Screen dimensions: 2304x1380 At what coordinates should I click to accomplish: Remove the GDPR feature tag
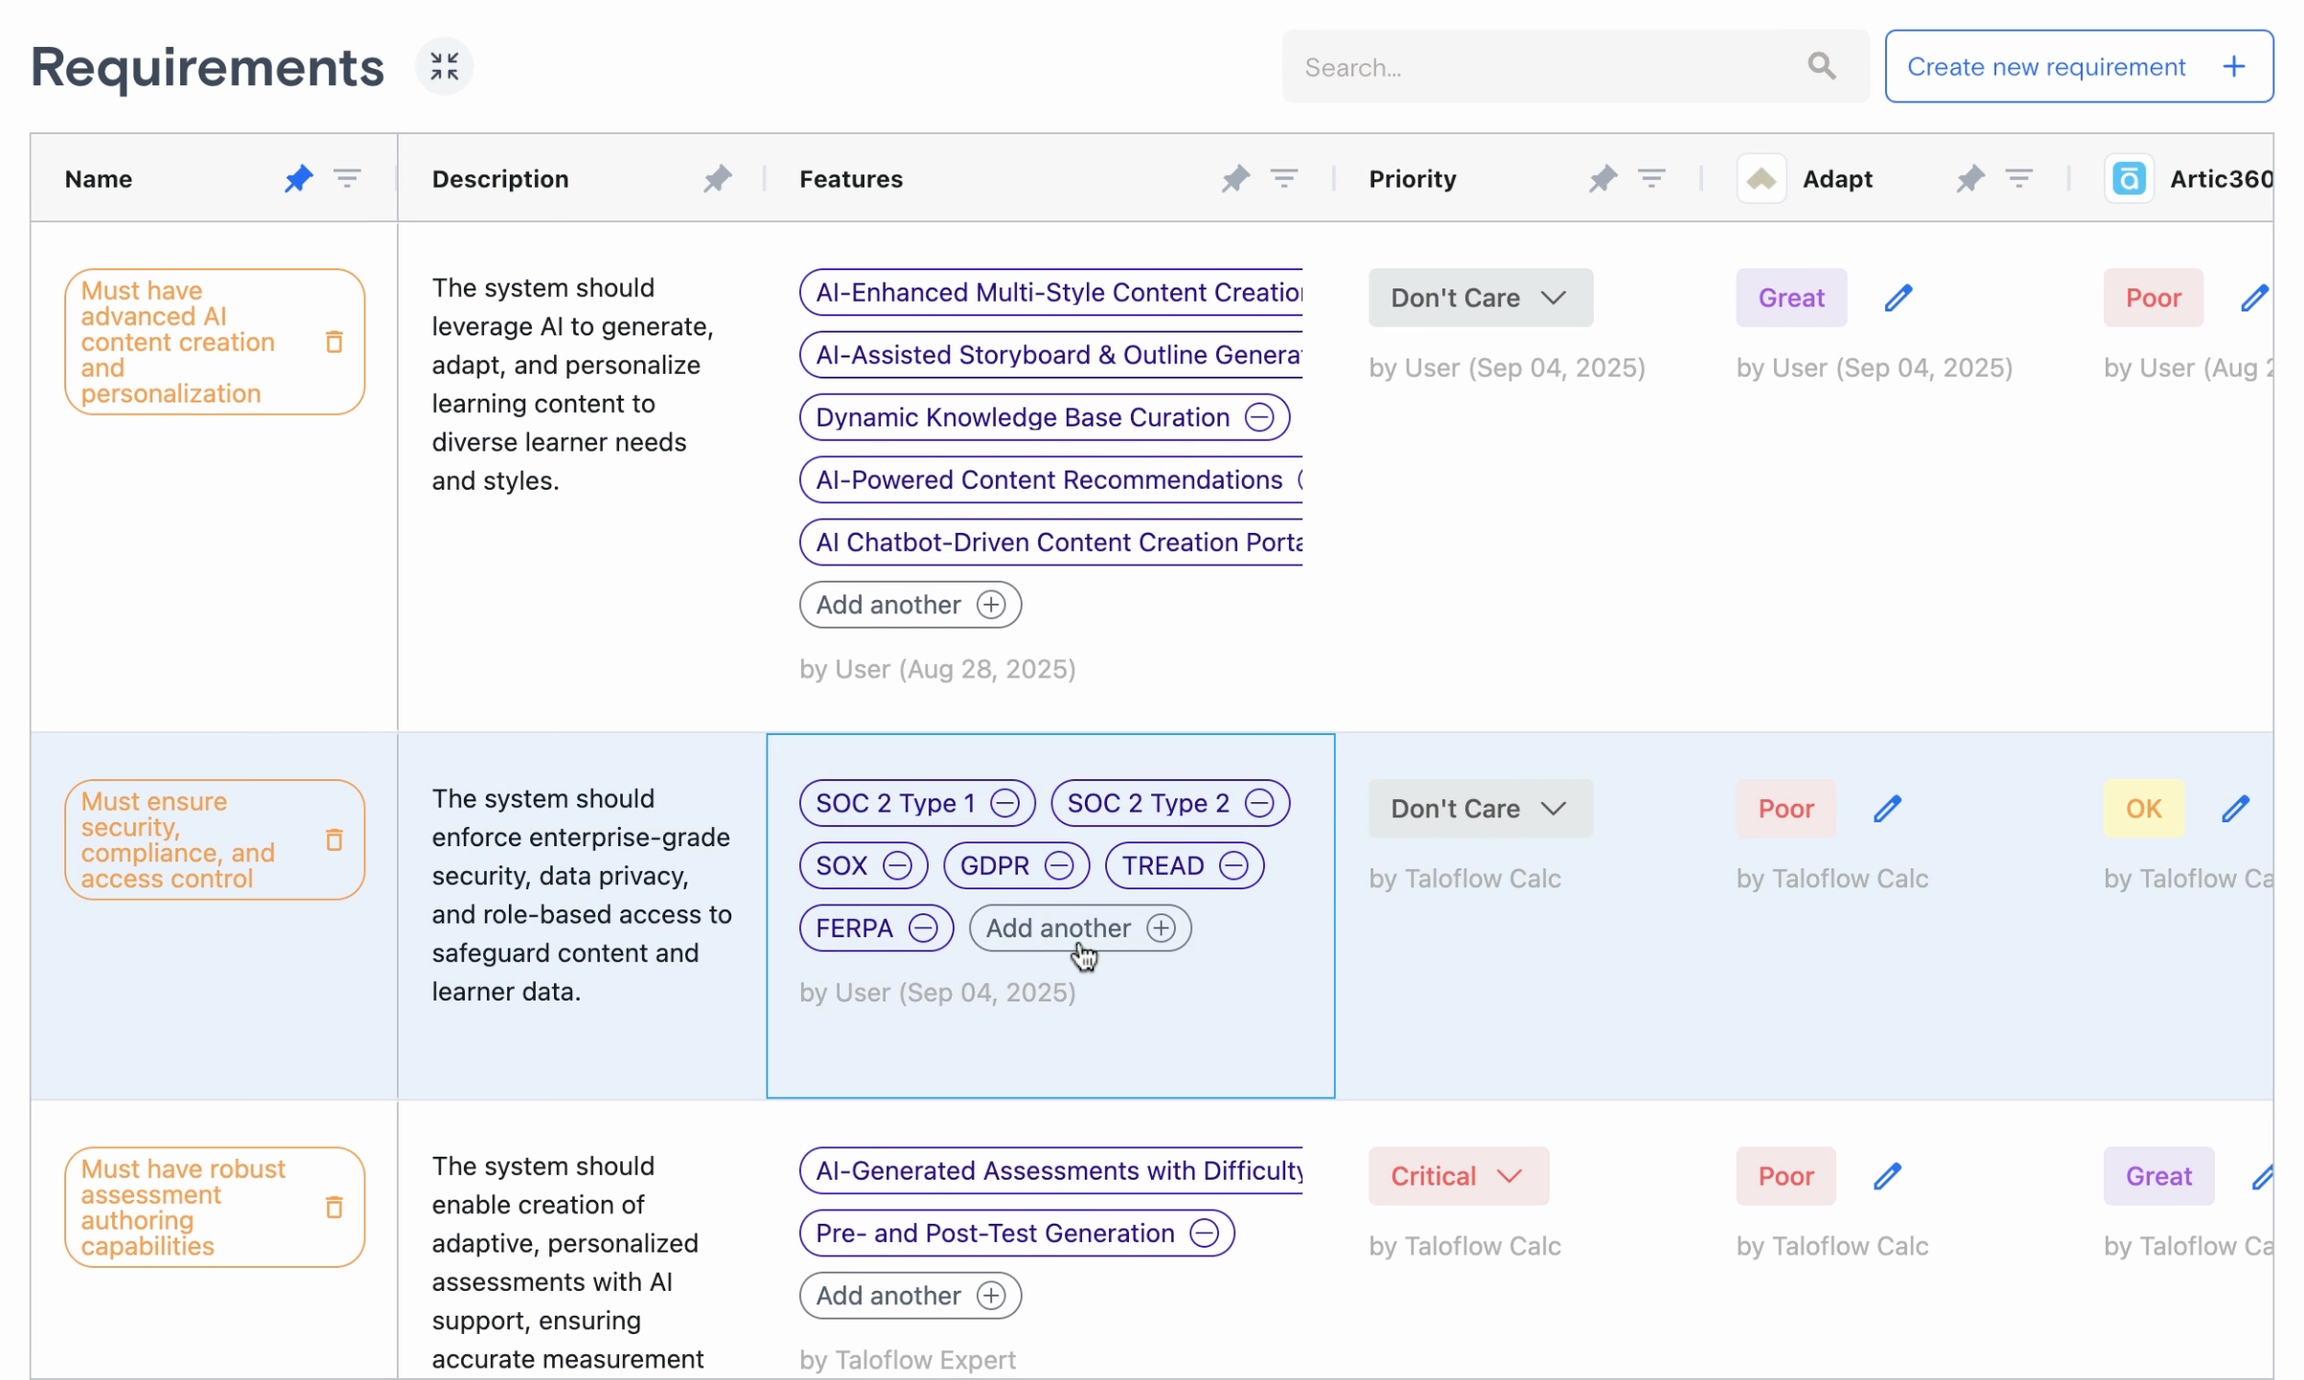1058,865
